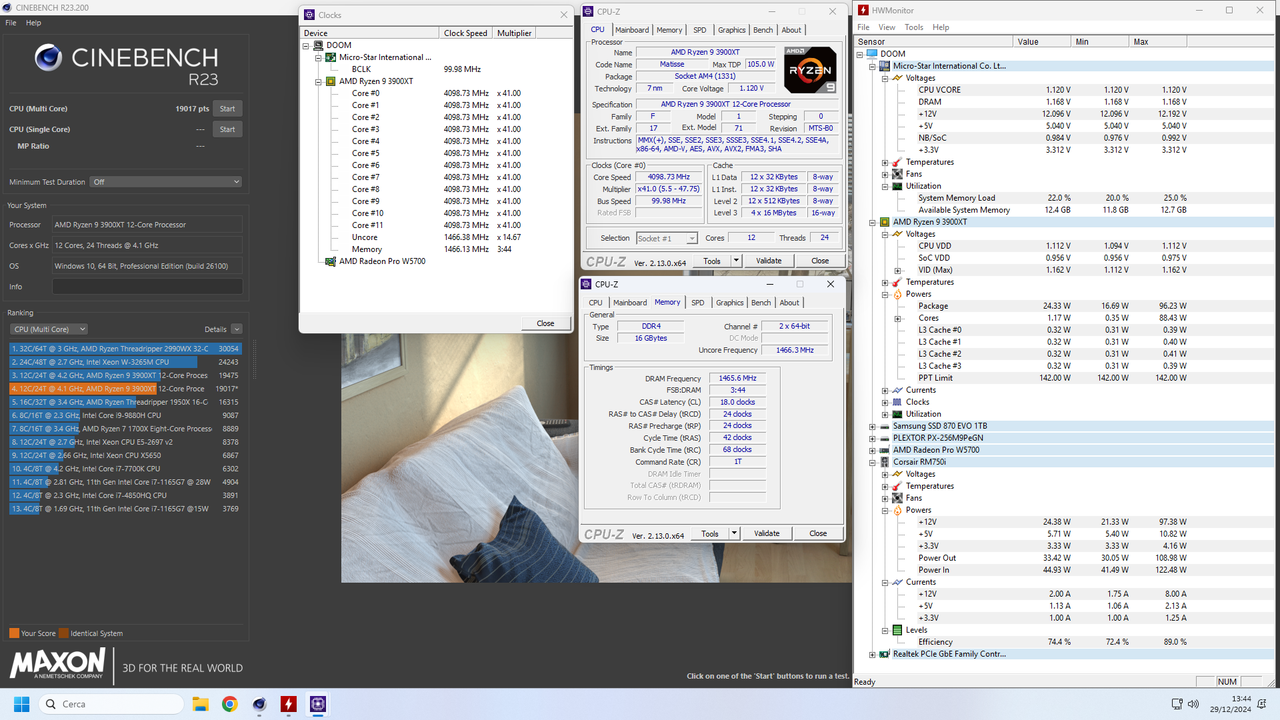Open the Tools menu in HWMonitor
The height and width of the screenshot is (720, 1280).
tap(914, 27)
